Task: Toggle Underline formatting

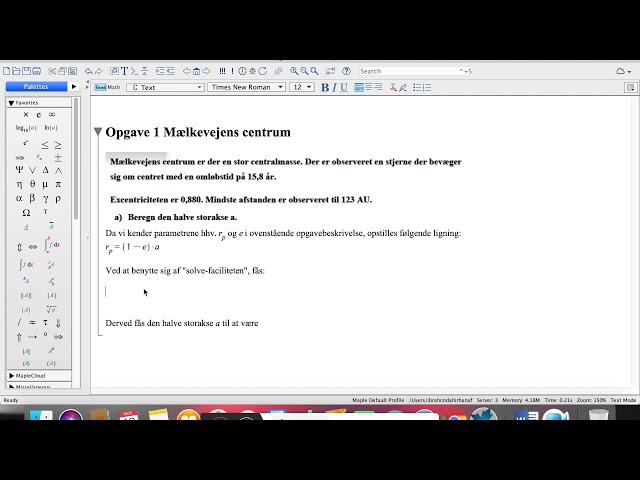Action: 344,87
